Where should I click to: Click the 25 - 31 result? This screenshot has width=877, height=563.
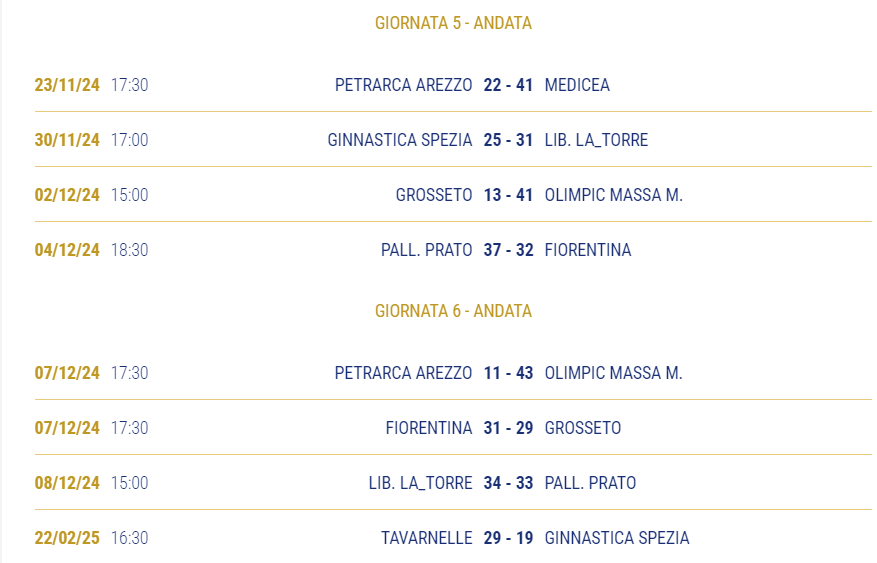click(x=508, y=140)
